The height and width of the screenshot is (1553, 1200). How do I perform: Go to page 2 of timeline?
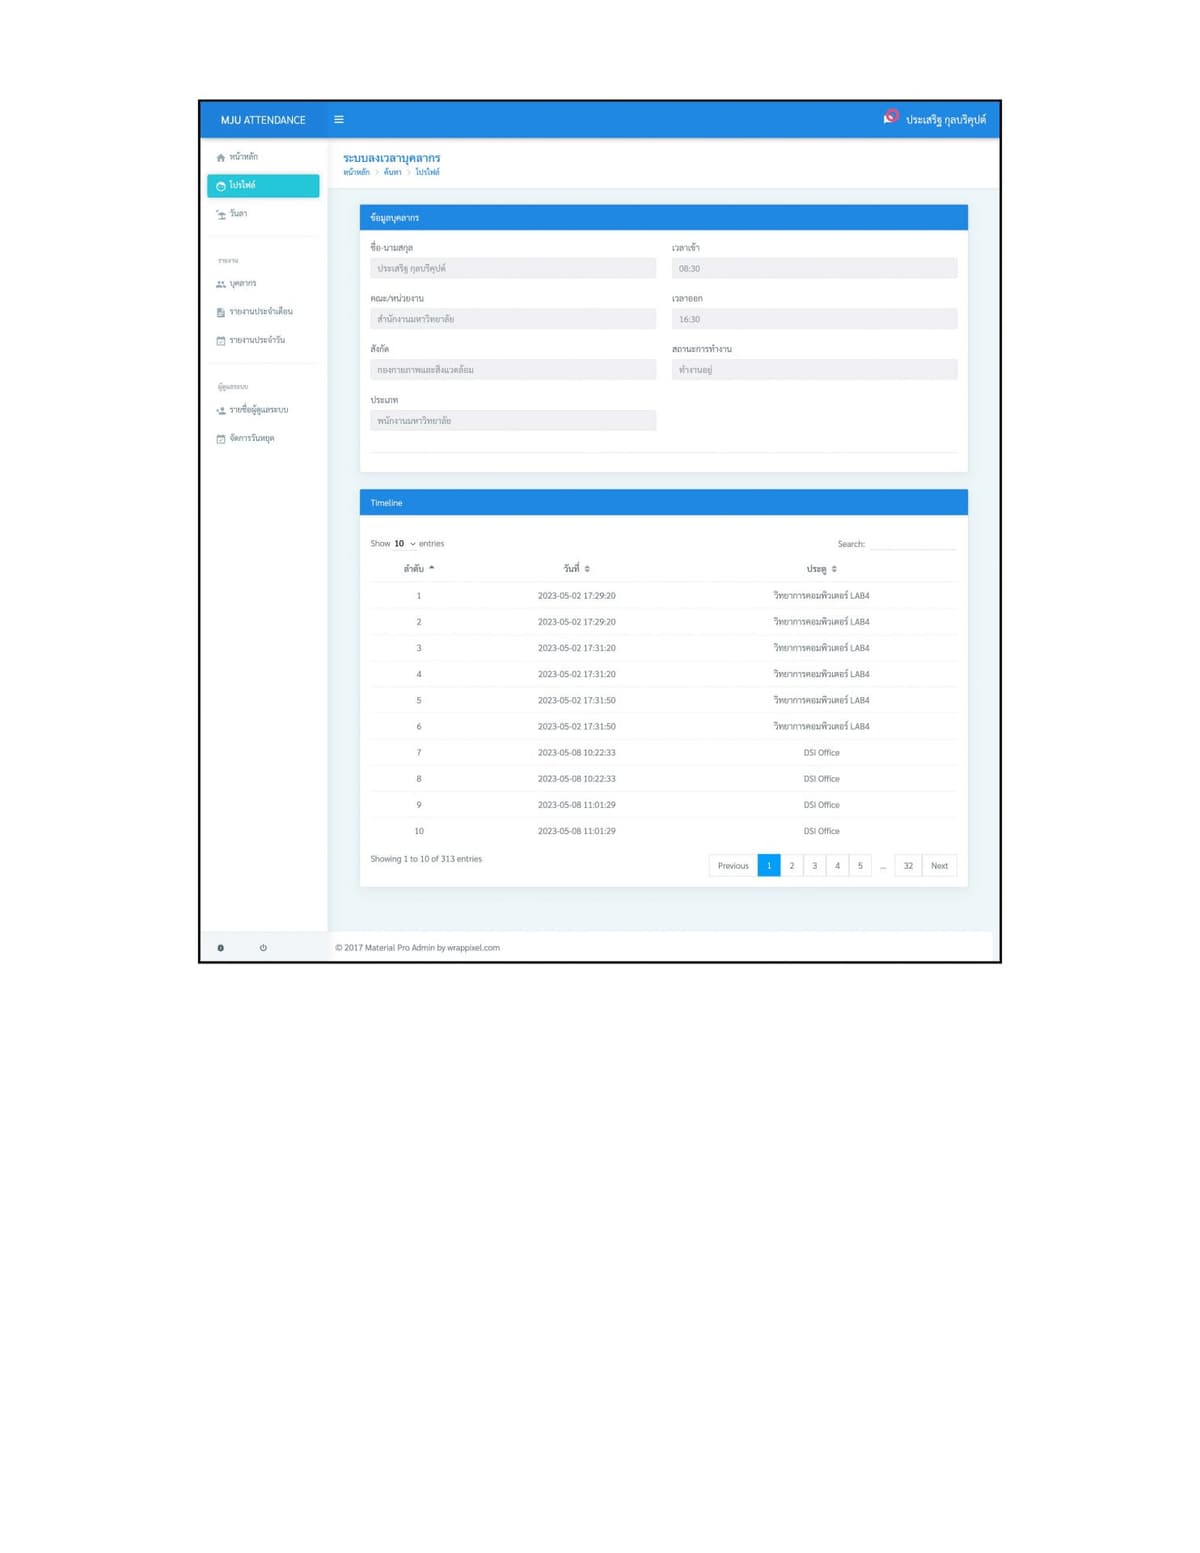click(792, 866)
